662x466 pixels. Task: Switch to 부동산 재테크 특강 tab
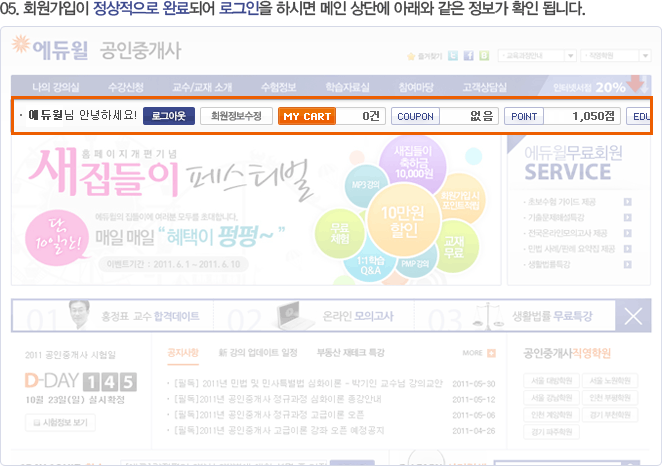click(353, 353)
